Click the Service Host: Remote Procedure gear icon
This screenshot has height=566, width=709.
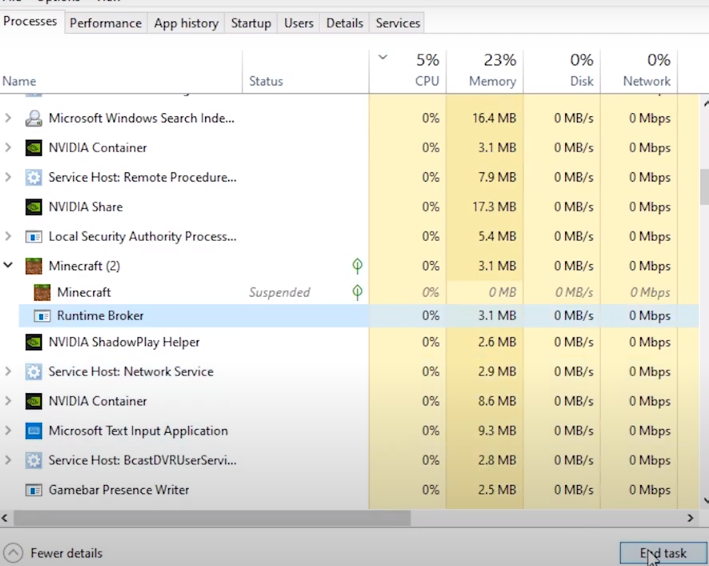click(33, 177)
